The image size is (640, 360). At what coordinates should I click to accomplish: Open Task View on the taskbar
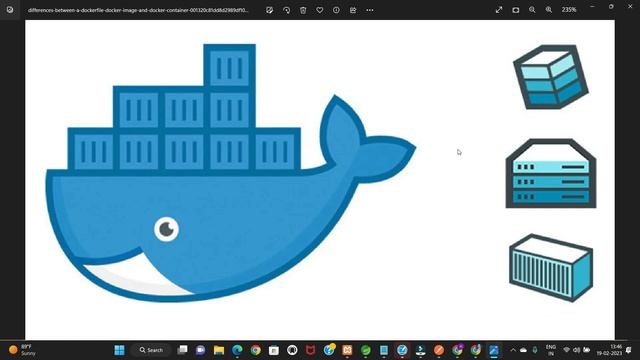pyautogui.click(x=182, y=350)
